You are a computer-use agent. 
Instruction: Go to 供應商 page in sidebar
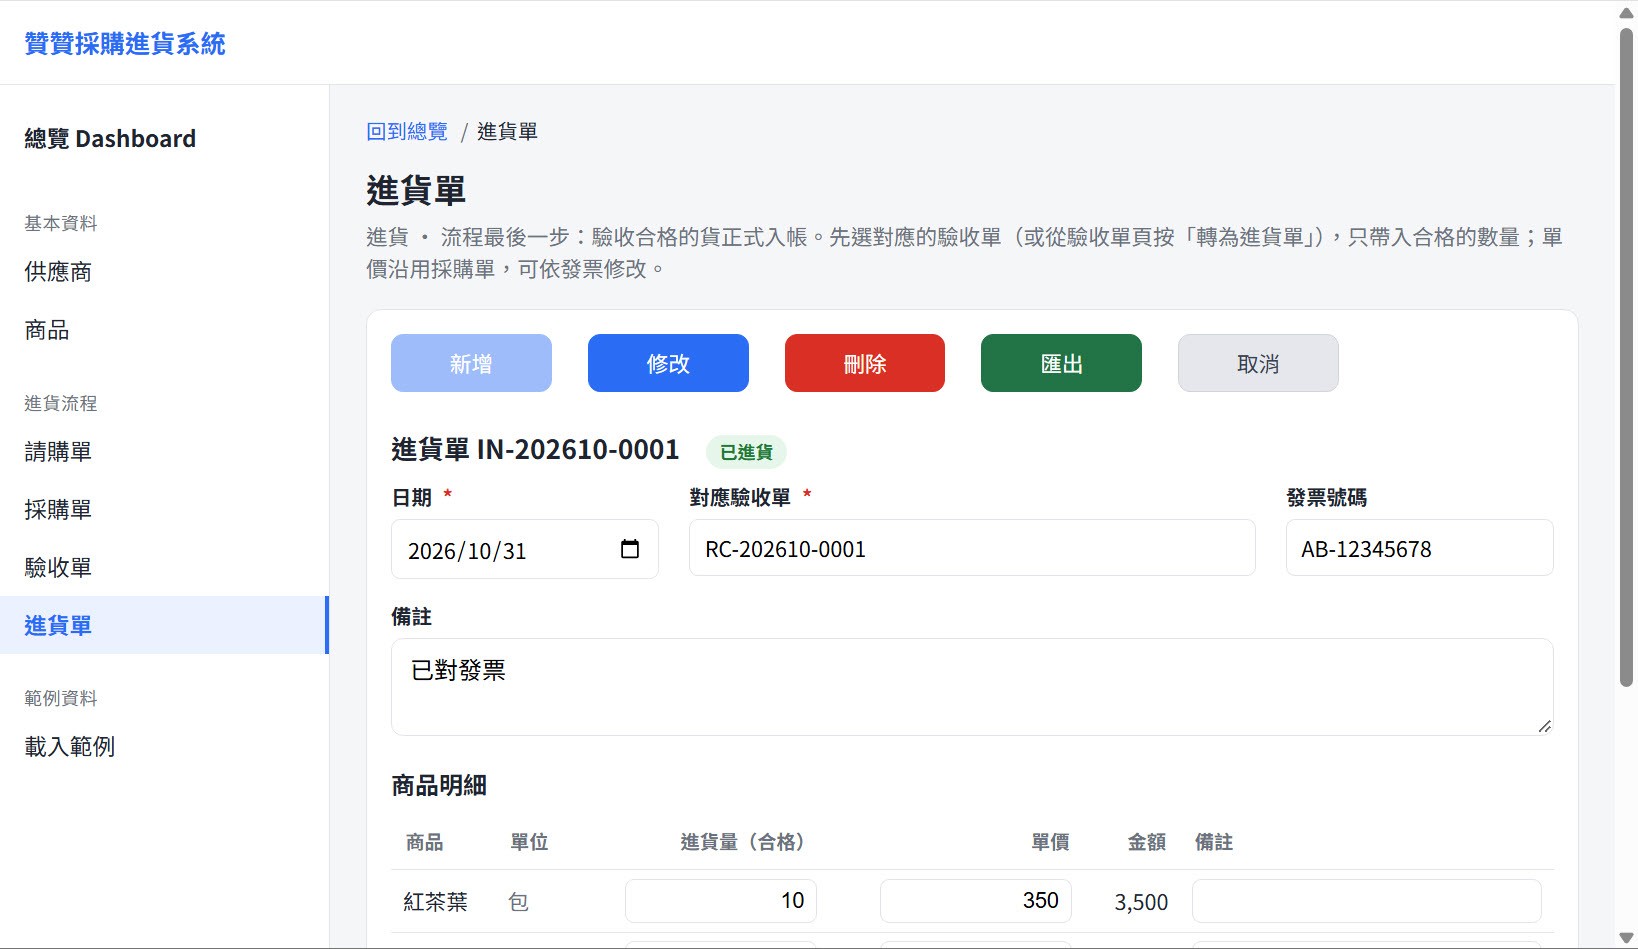point(58,272)
